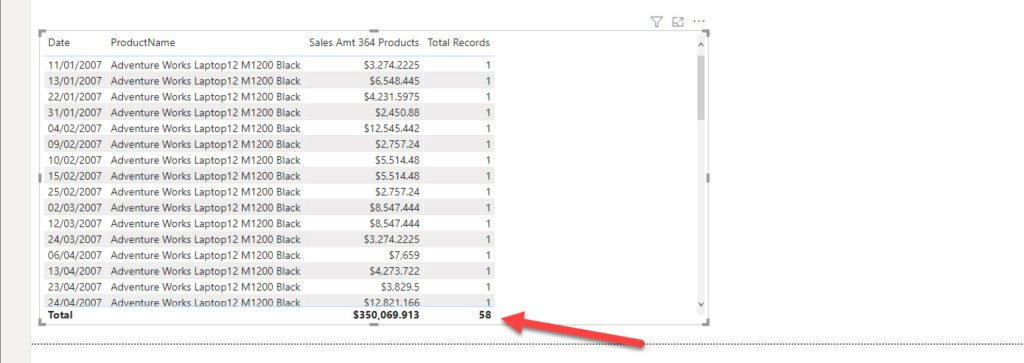
Task: Click sales amount $6,548.445
Action: pos(394,81)
